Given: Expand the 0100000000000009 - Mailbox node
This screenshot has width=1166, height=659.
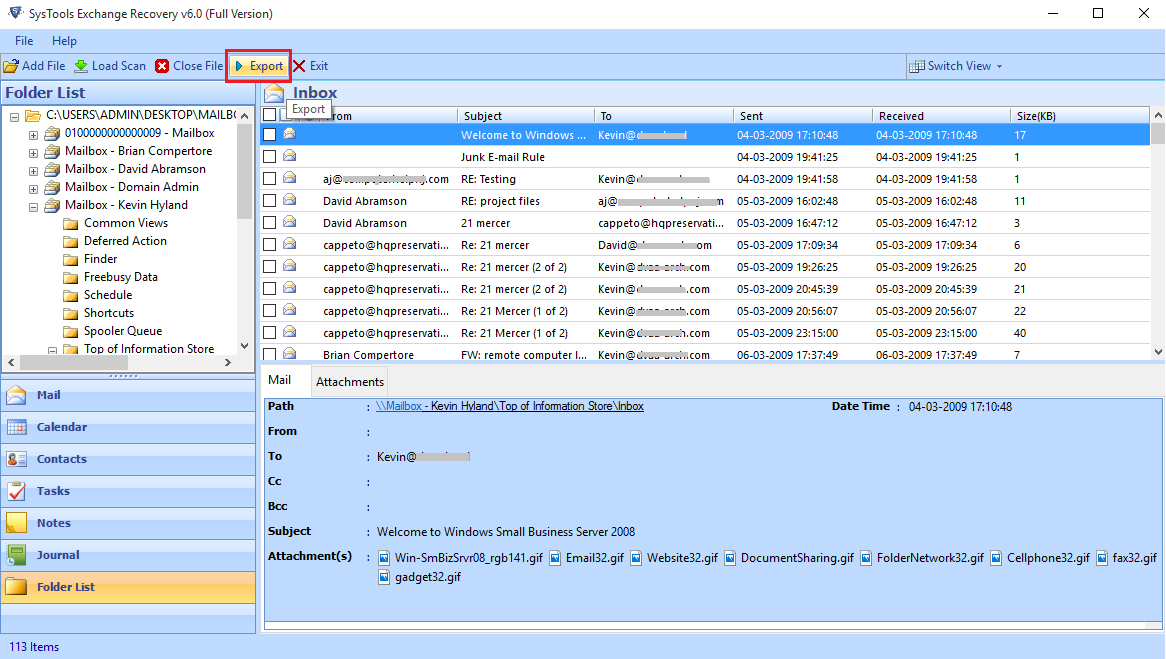Looking at the screenshot, I should (33, 135).
